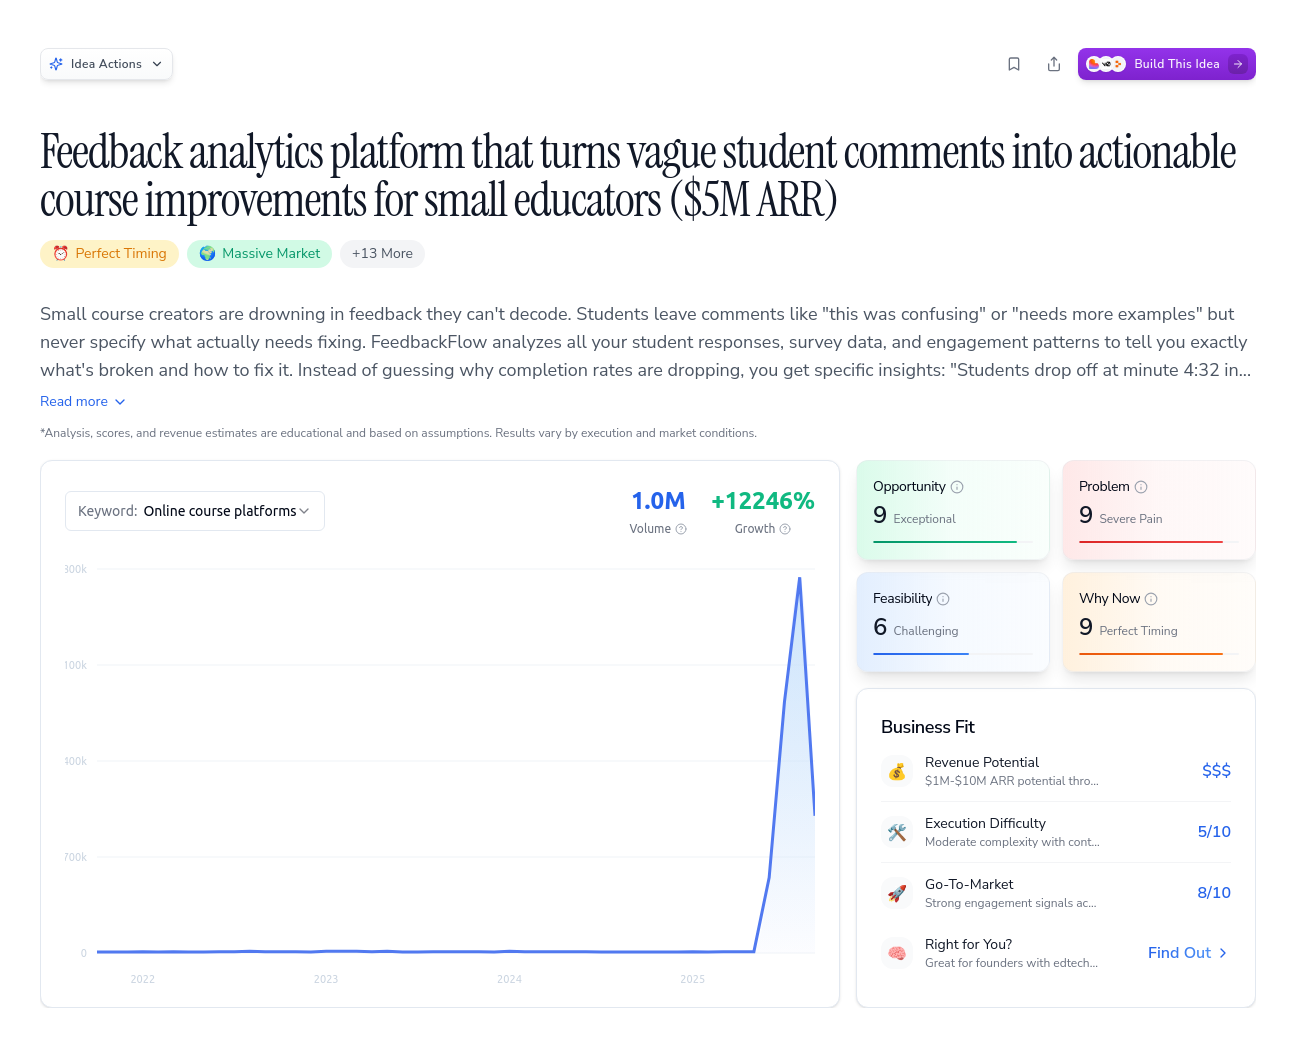Click the rocket icon next to Go-To-Market
Image resolution: width=1296 pixels, height=1048 pixels.
(x=897, y=893)
